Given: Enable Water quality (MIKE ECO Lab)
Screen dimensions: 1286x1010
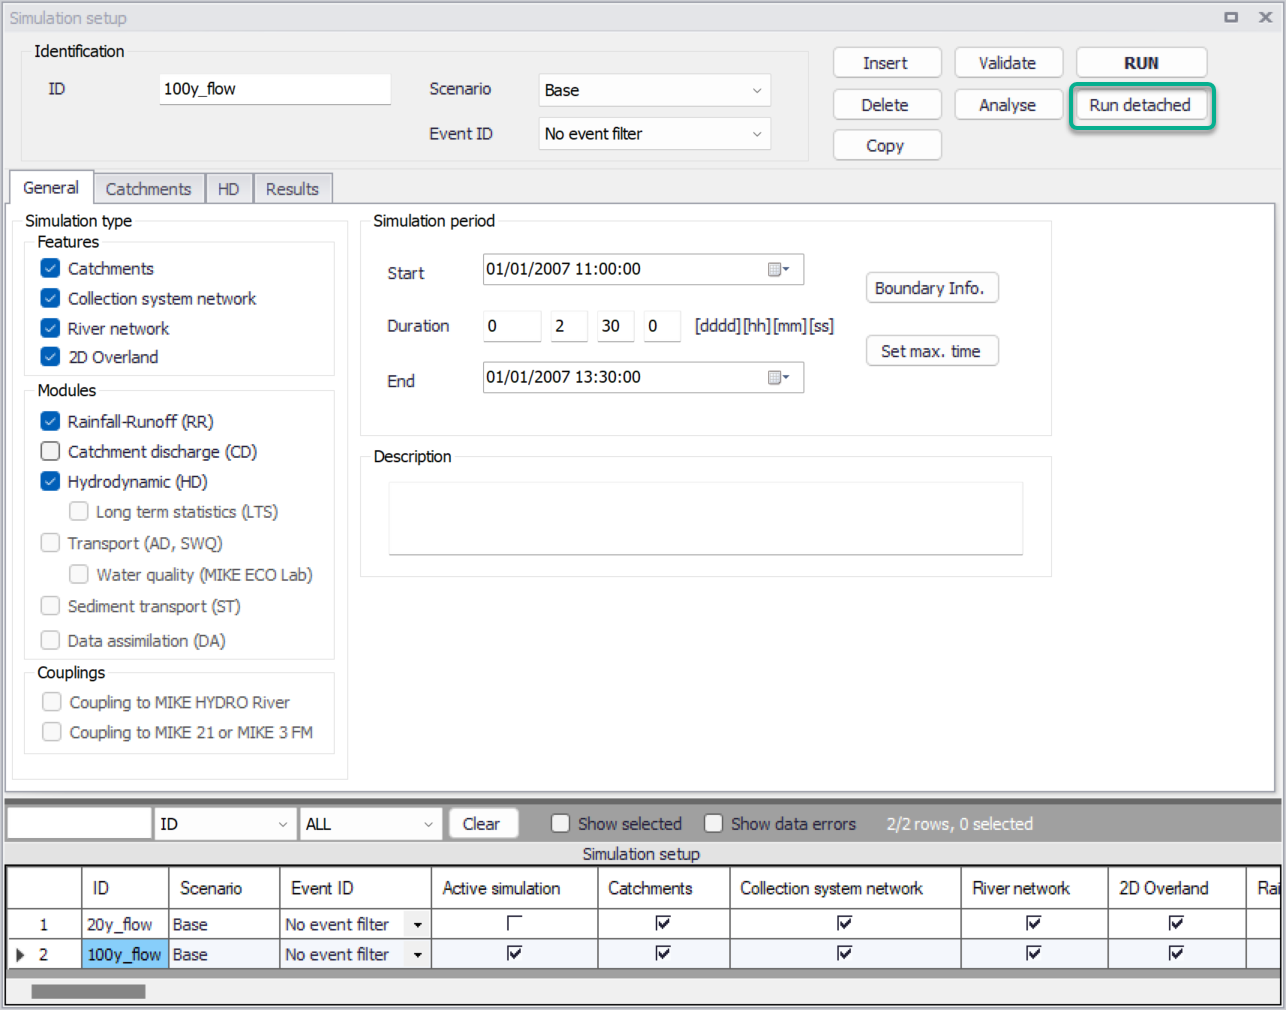Looking at the screenshot, I should (x=78, y=574).
